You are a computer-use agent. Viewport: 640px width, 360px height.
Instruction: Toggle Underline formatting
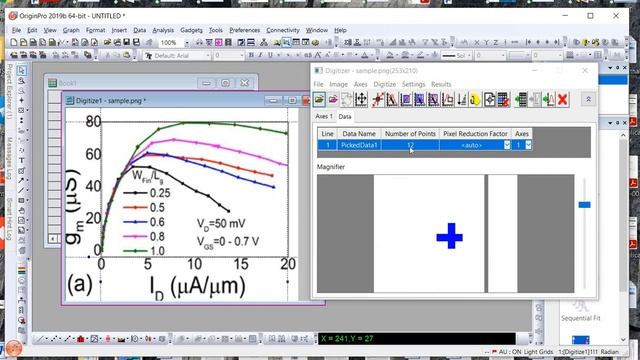[x=270, y=55]
